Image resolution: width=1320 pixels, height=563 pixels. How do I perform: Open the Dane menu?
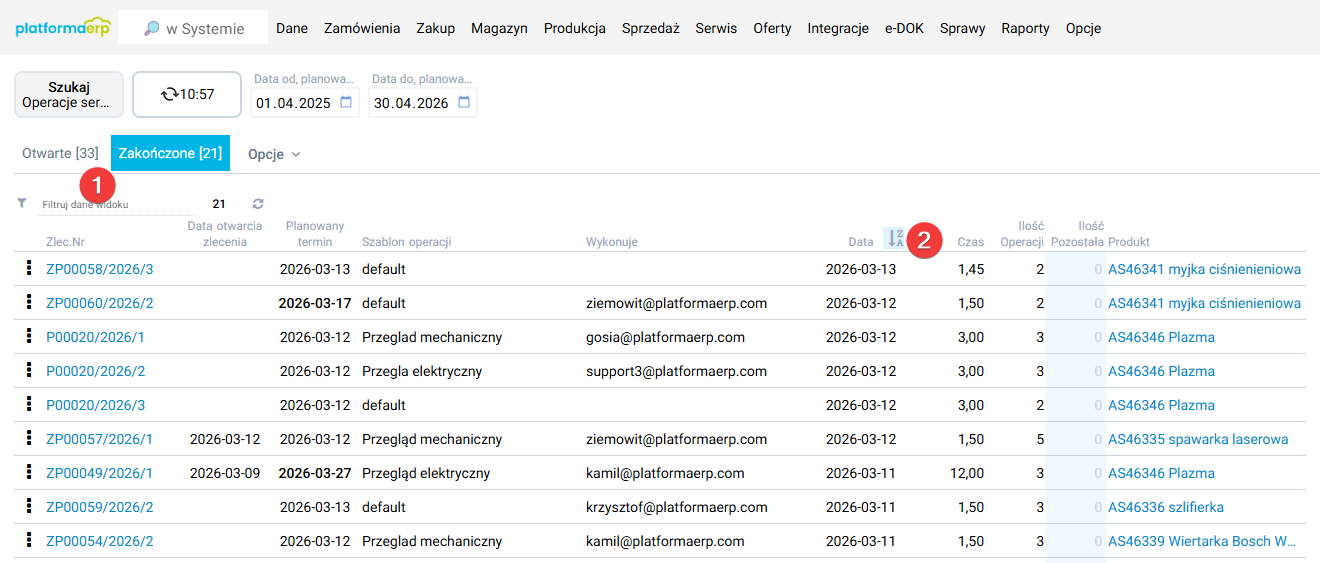click(292, 28)
